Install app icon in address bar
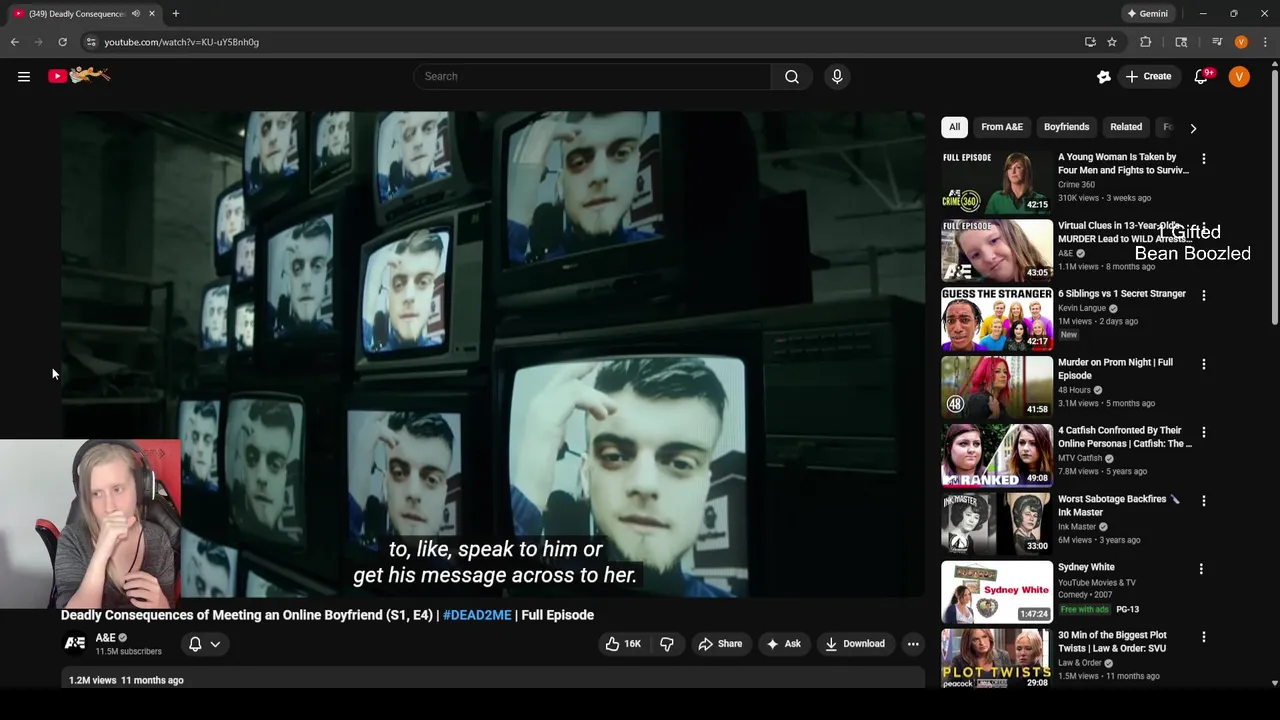Screen dimensions: 1280x720 click(x=1090, y=42)
